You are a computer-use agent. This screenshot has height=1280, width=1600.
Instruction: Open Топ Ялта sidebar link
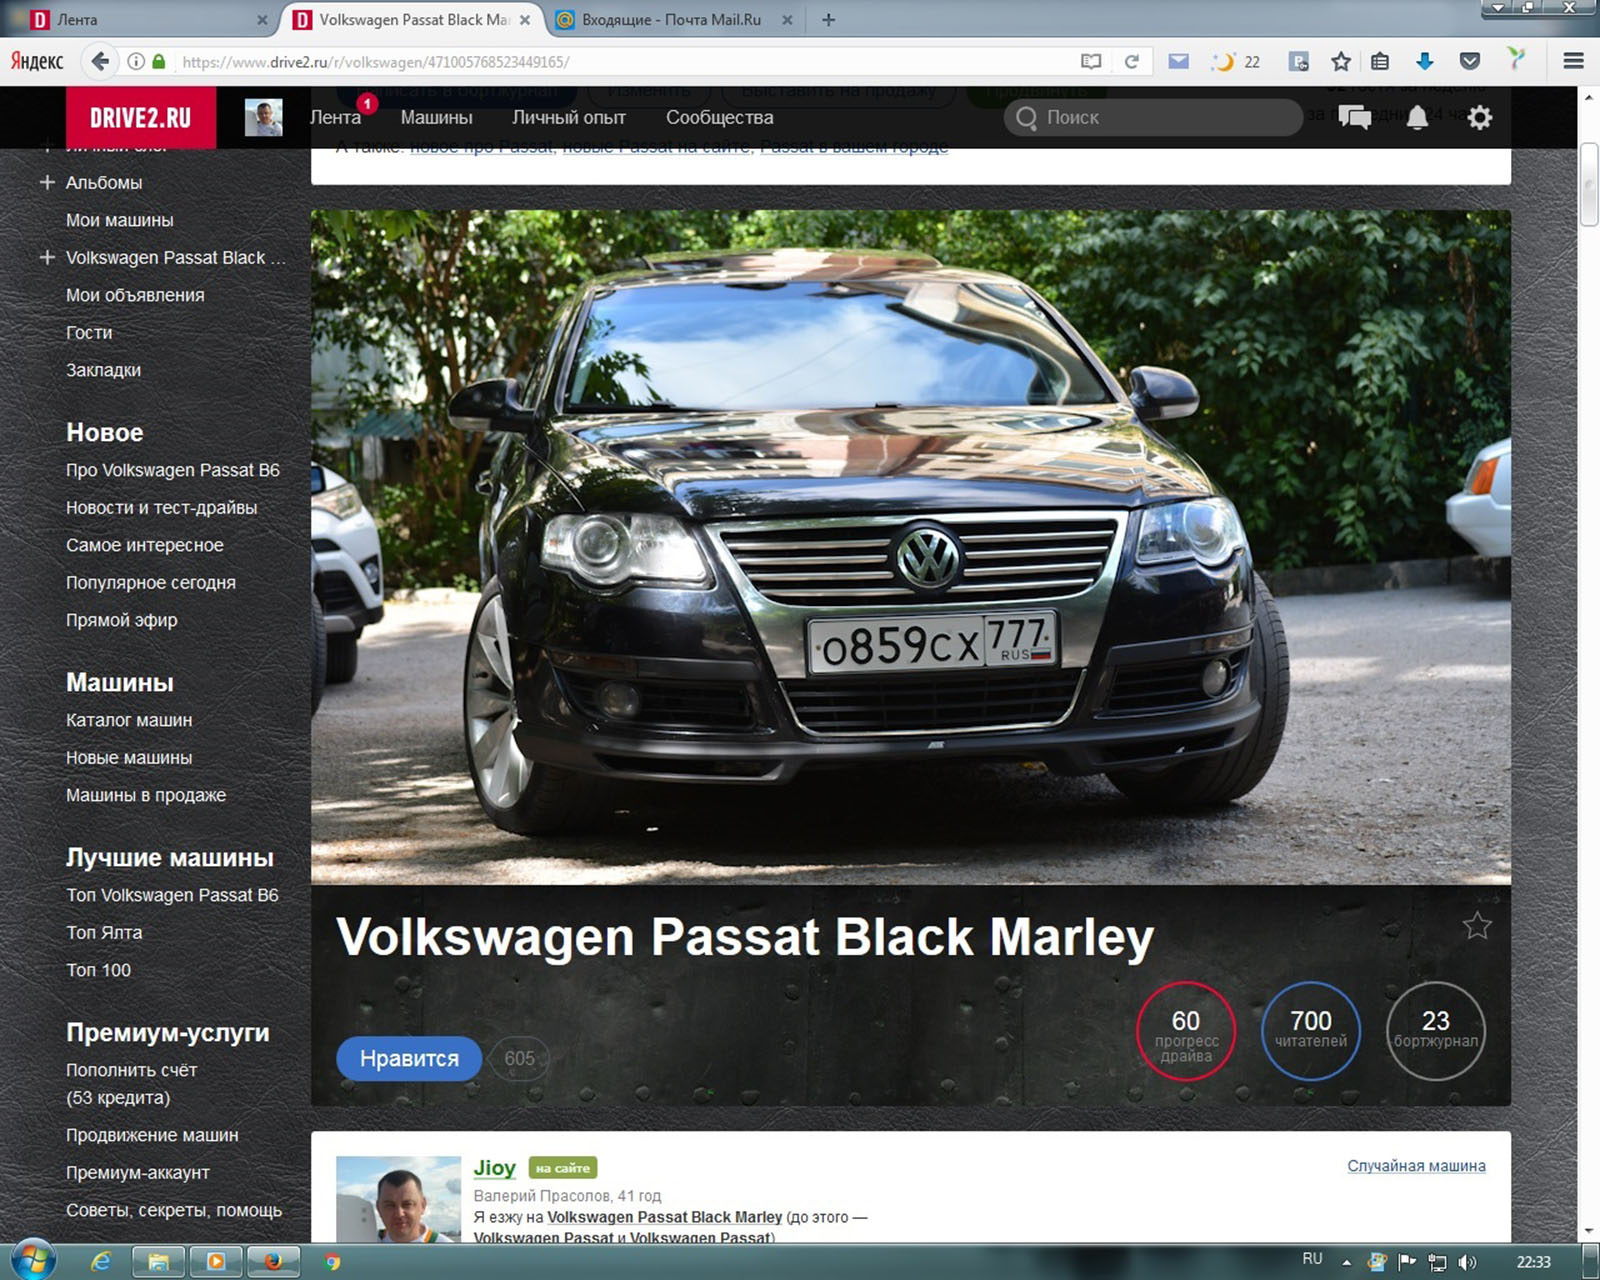click(x=104, y=932)
